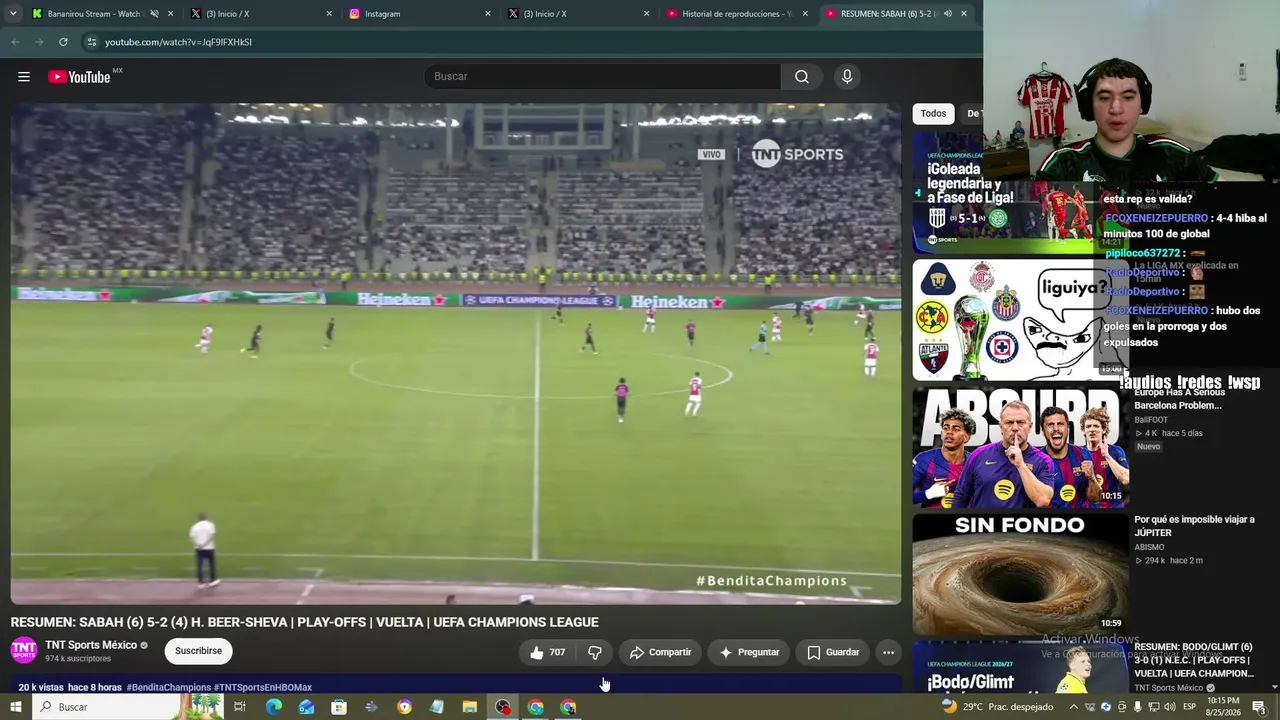
Task: Open the Goleada legendaria video thumbnail
Action: click(x=1020, y=192)
